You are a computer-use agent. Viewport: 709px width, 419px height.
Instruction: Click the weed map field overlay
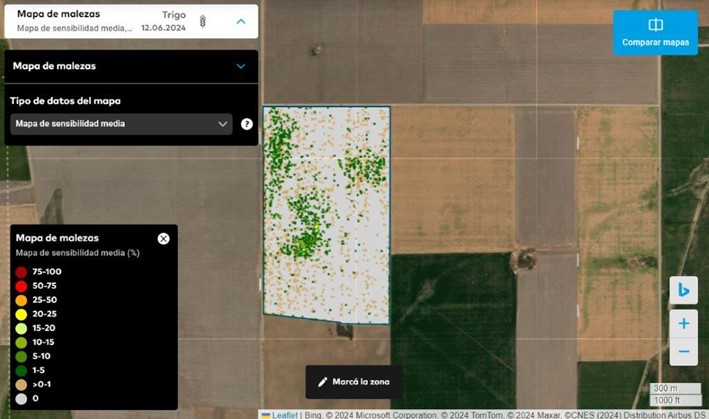point(326,210)
